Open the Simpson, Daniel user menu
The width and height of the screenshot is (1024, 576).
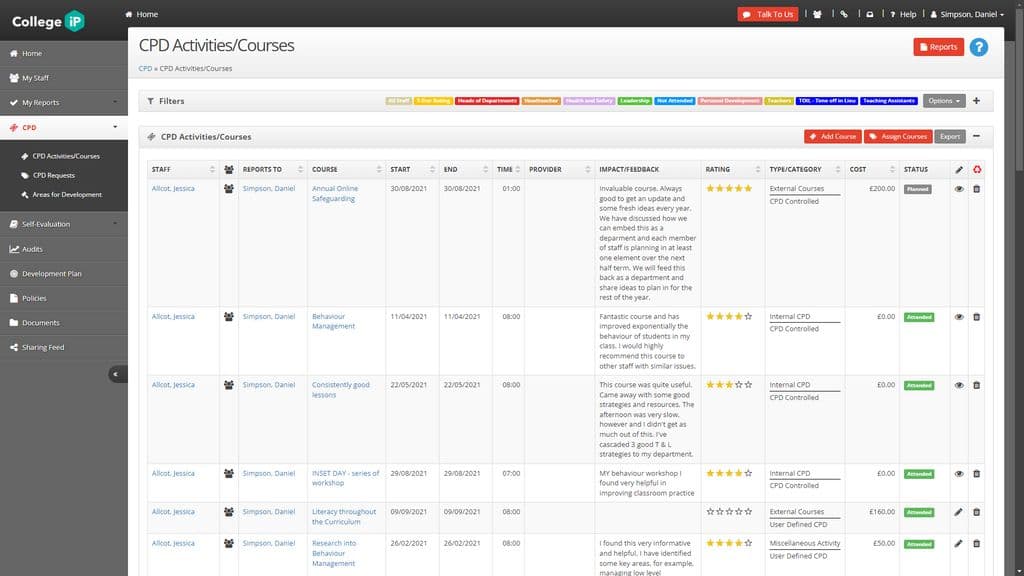966,14
